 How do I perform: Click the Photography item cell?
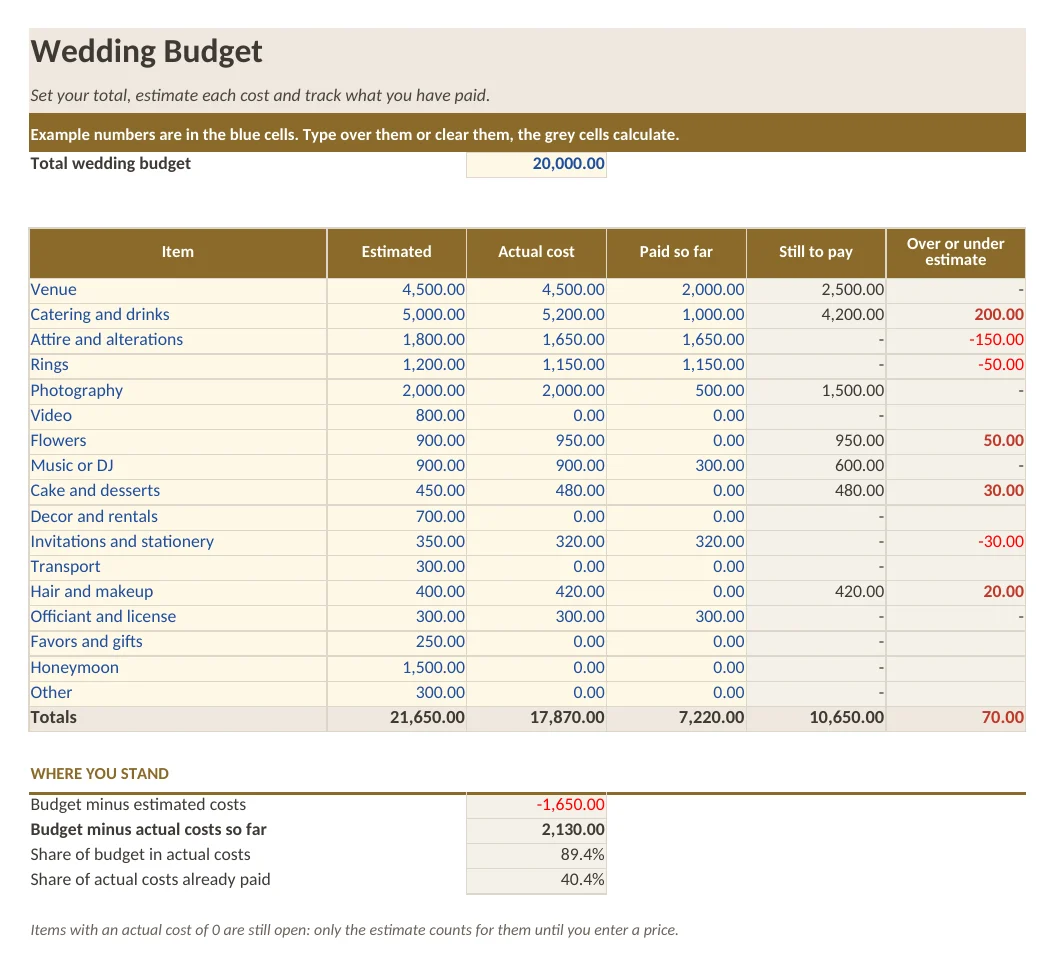point(177,391)
